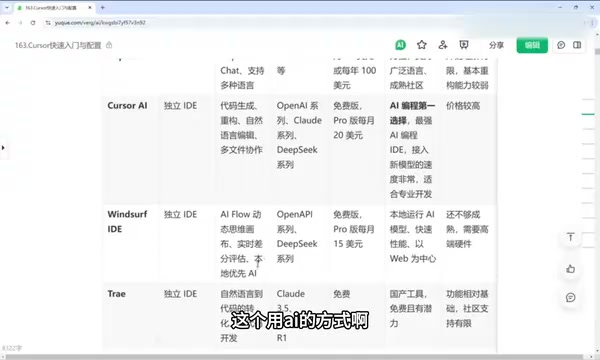The image size is (600, 360).
Task: Open the add collaborator icon
Action: click(443, 45)
